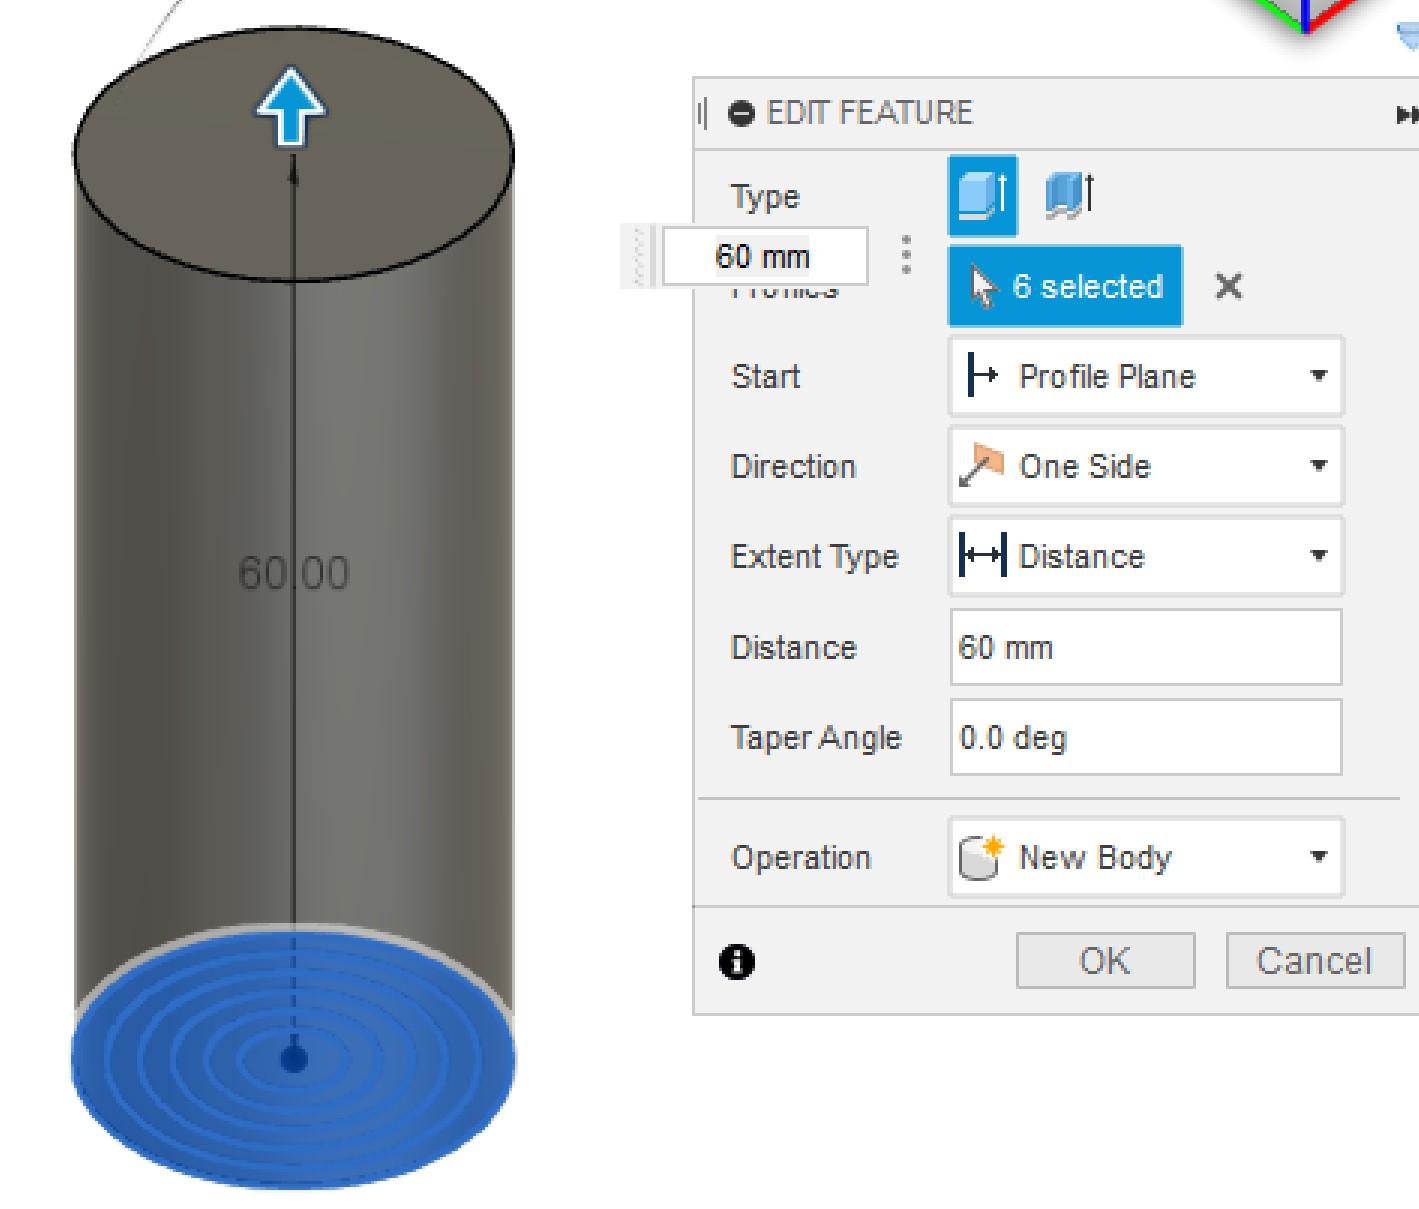1419x1209 pixels.
Task: Open the Operation dropdown showing New Body
Action: (1146, 857)
